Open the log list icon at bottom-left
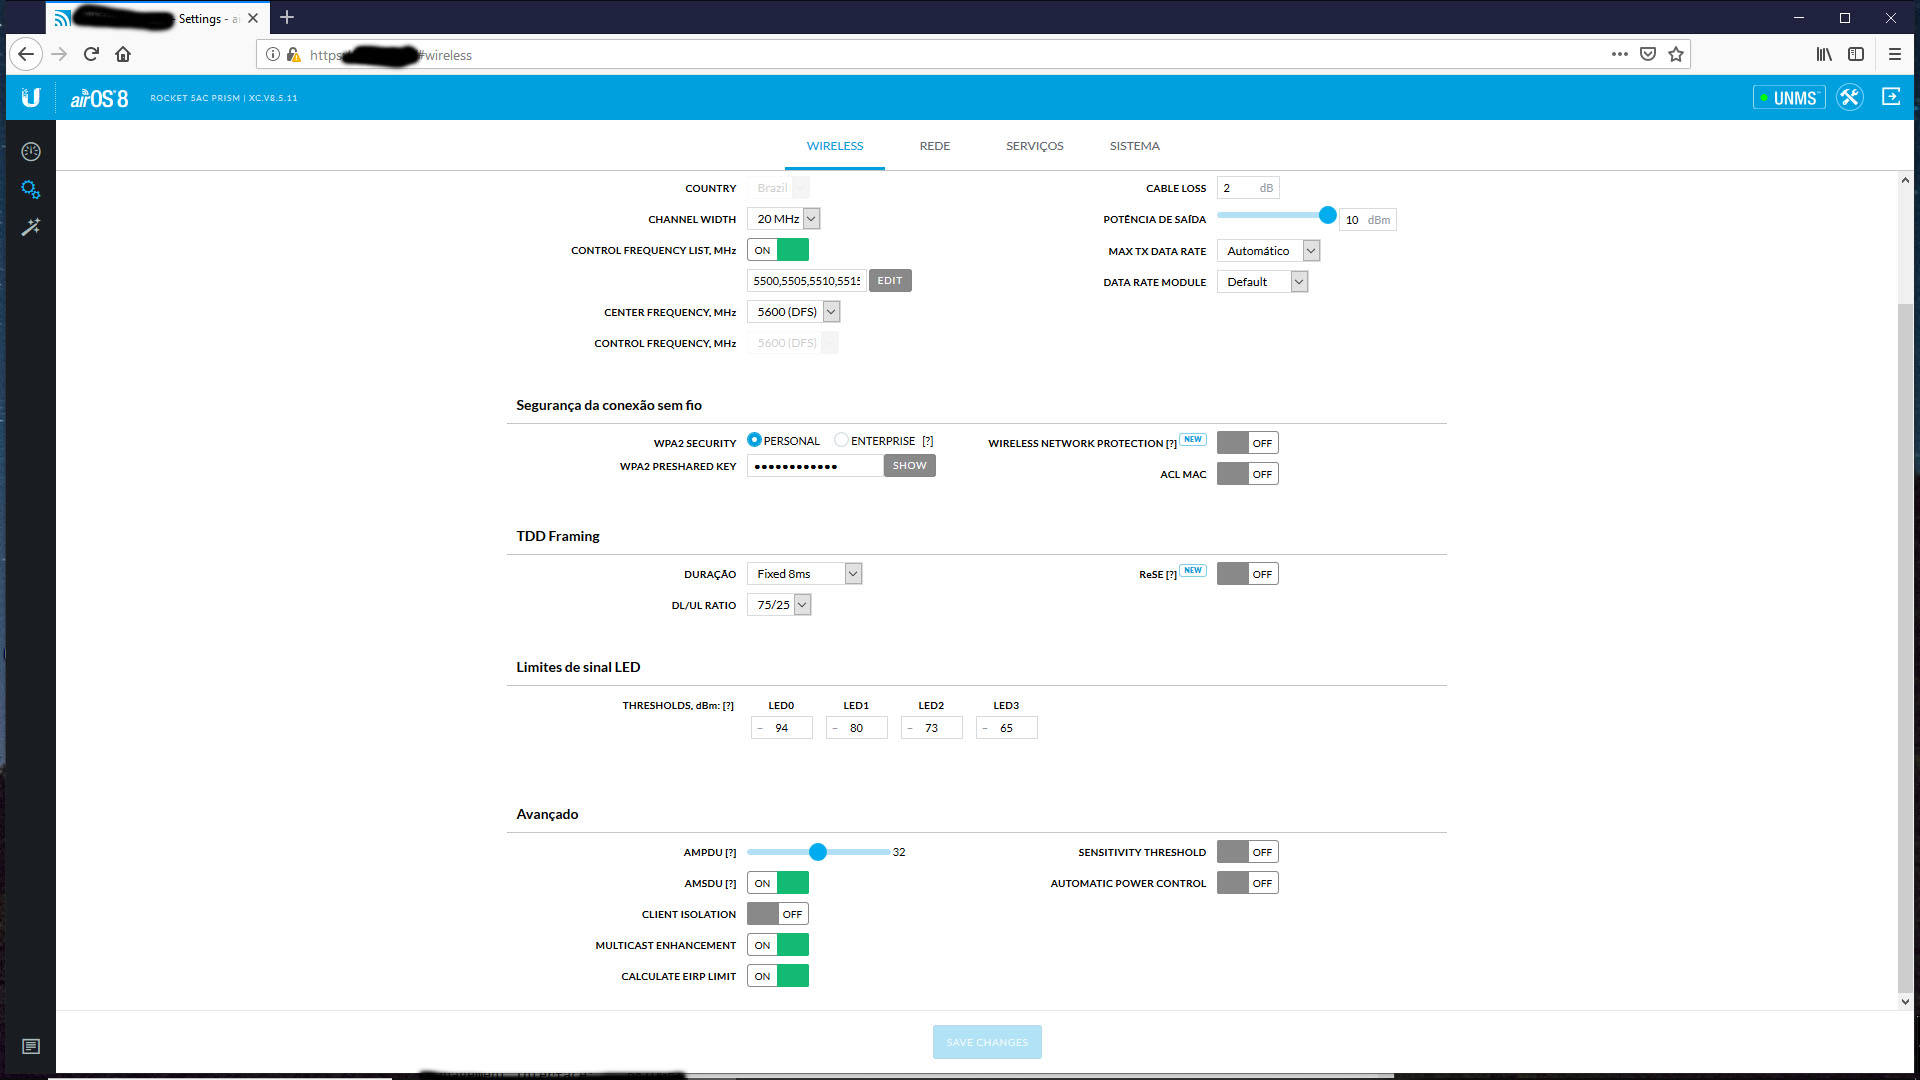The image size is (1920, 1080). (31, 1046)
